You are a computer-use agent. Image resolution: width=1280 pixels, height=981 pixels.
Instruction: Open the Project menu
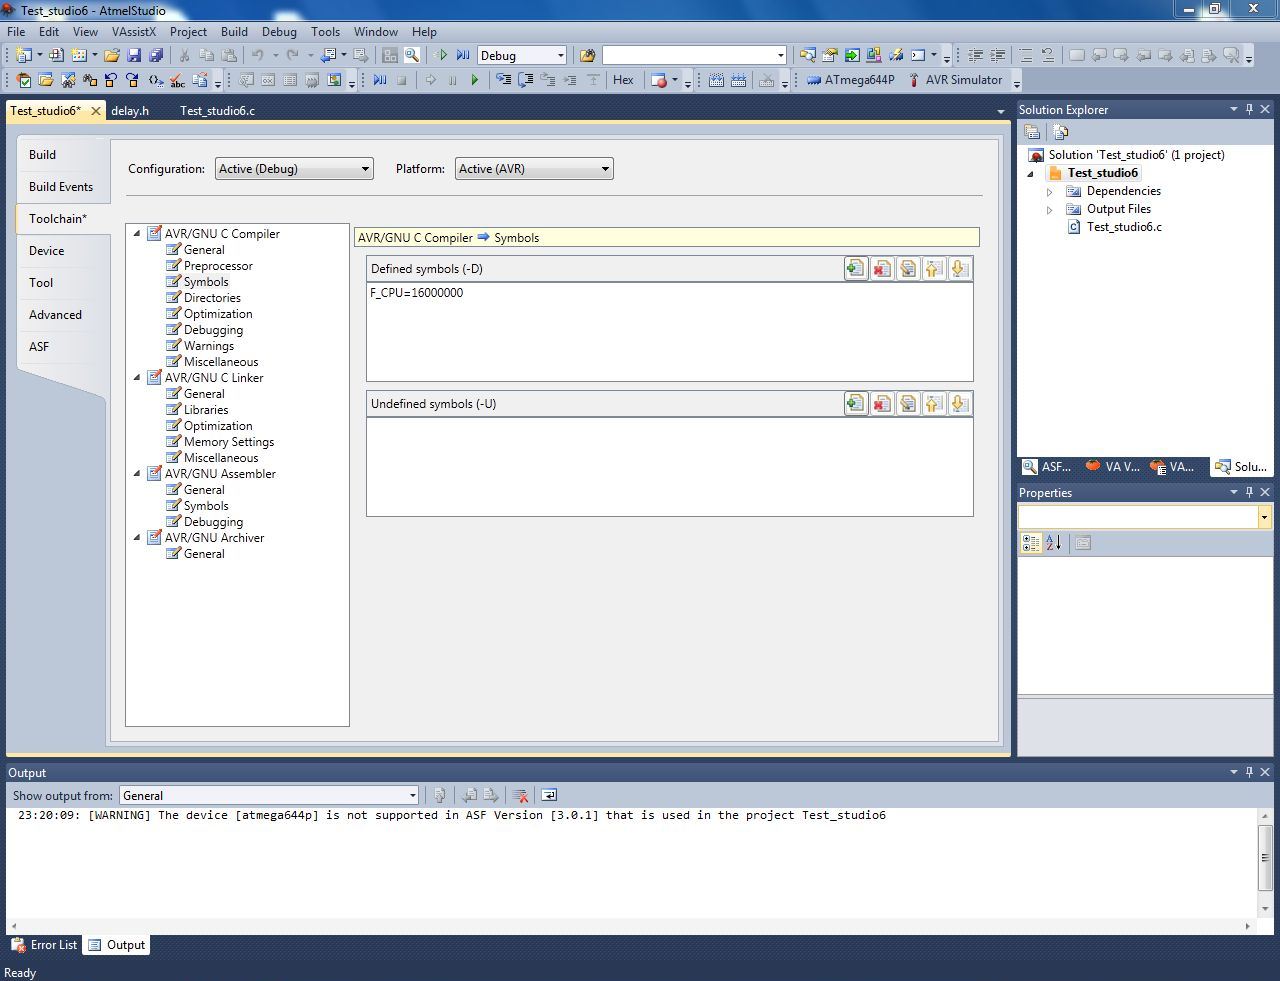pos(188,32)
